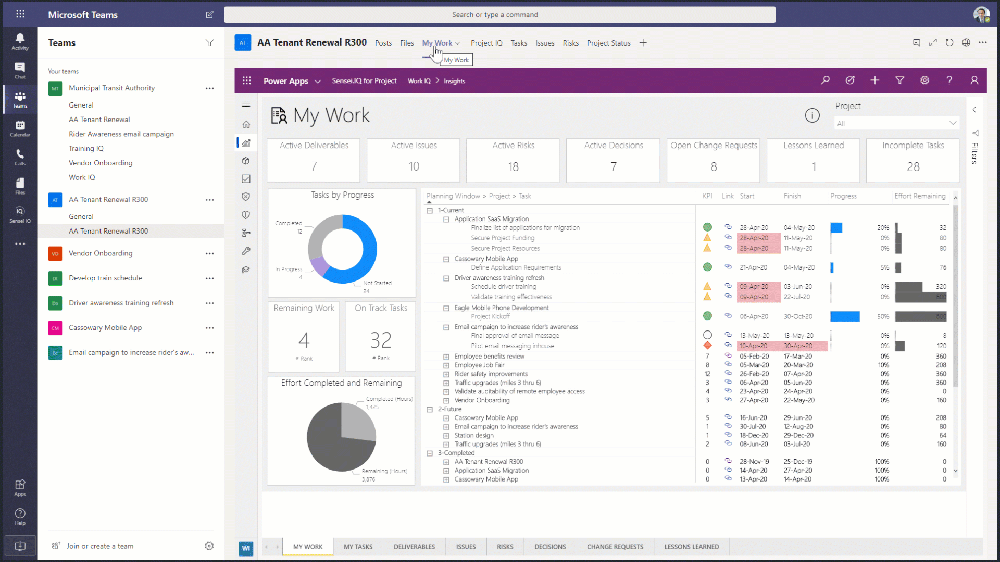Open the Project IQ tab
Viewport: 1000px width, 562px height.
486,43
